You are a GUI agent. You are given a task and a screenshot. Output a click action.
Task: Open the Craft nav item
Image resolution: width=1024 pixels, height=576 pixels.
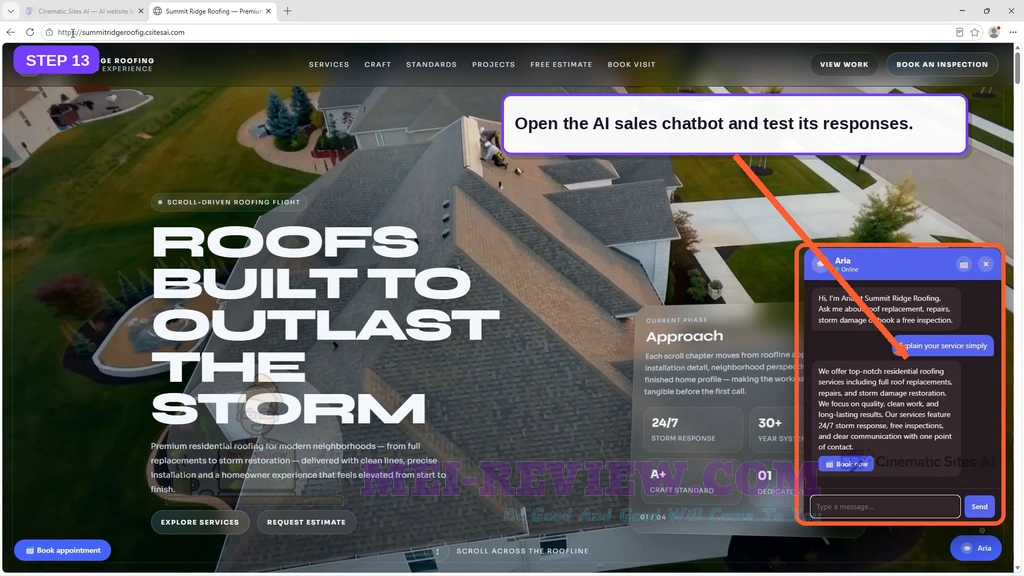point(377,65)
